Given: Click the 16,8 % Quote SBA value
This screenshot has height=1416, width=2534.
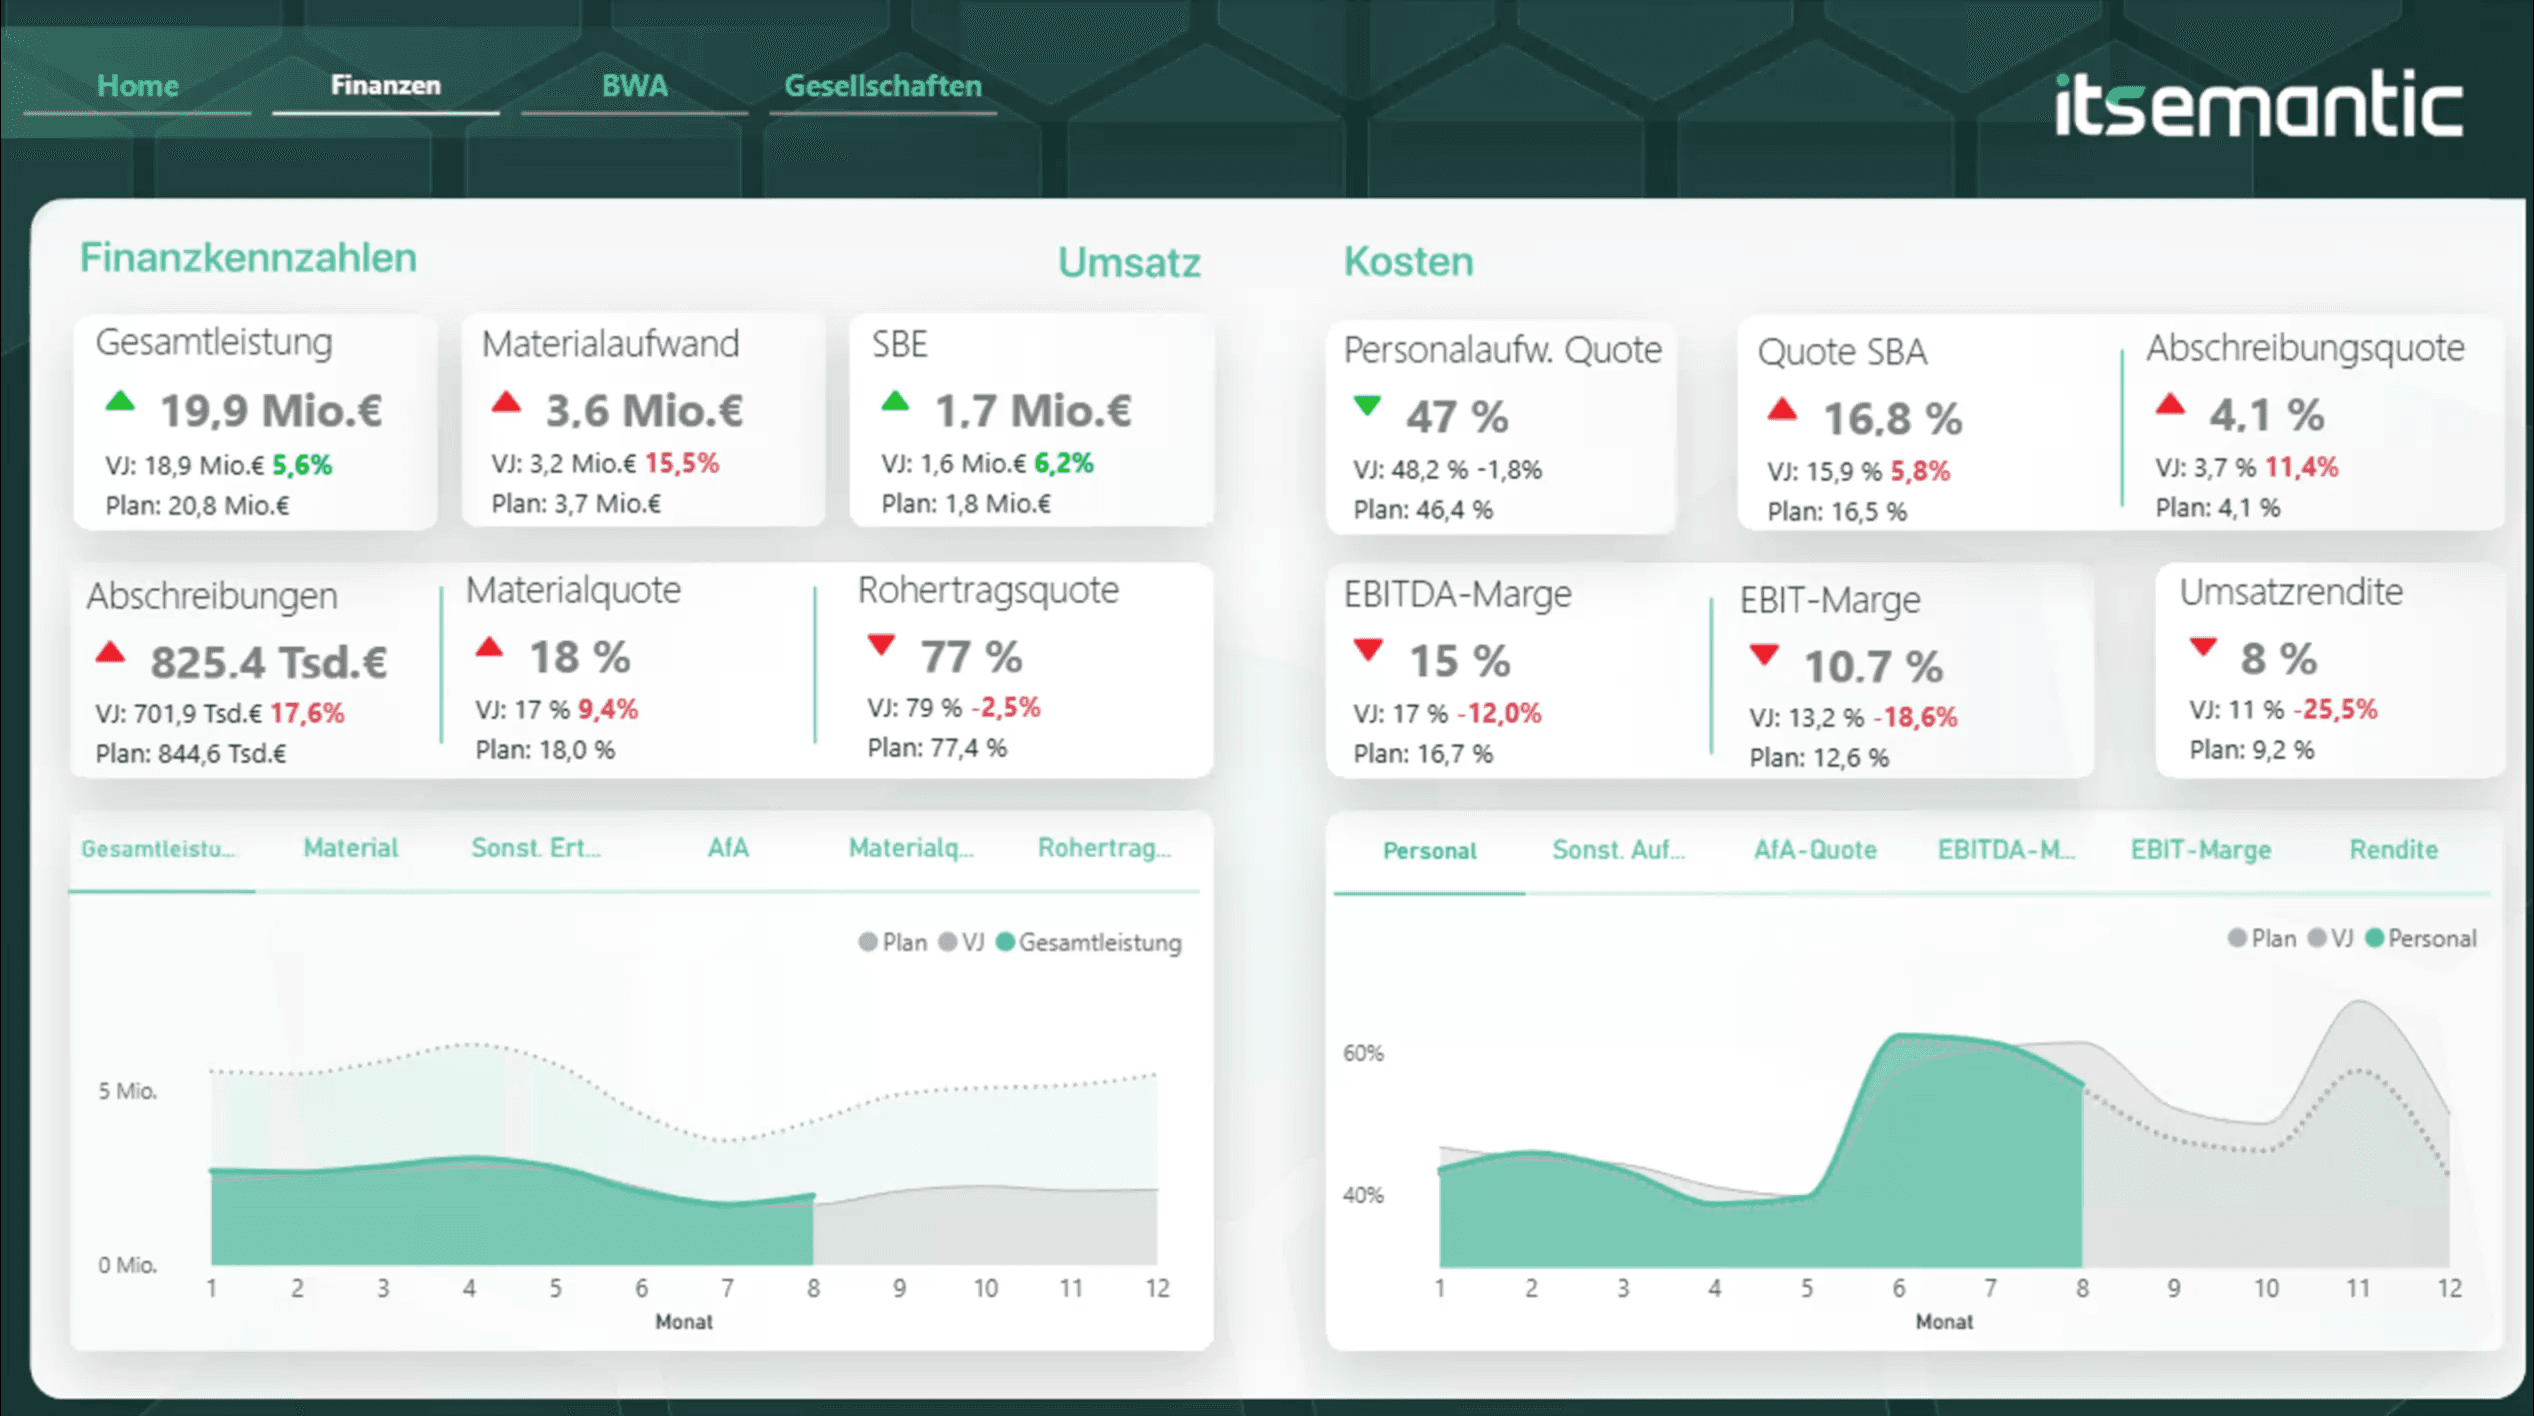Looking at the screenshot, I should pyautogui.click(x=1892, y=418).
